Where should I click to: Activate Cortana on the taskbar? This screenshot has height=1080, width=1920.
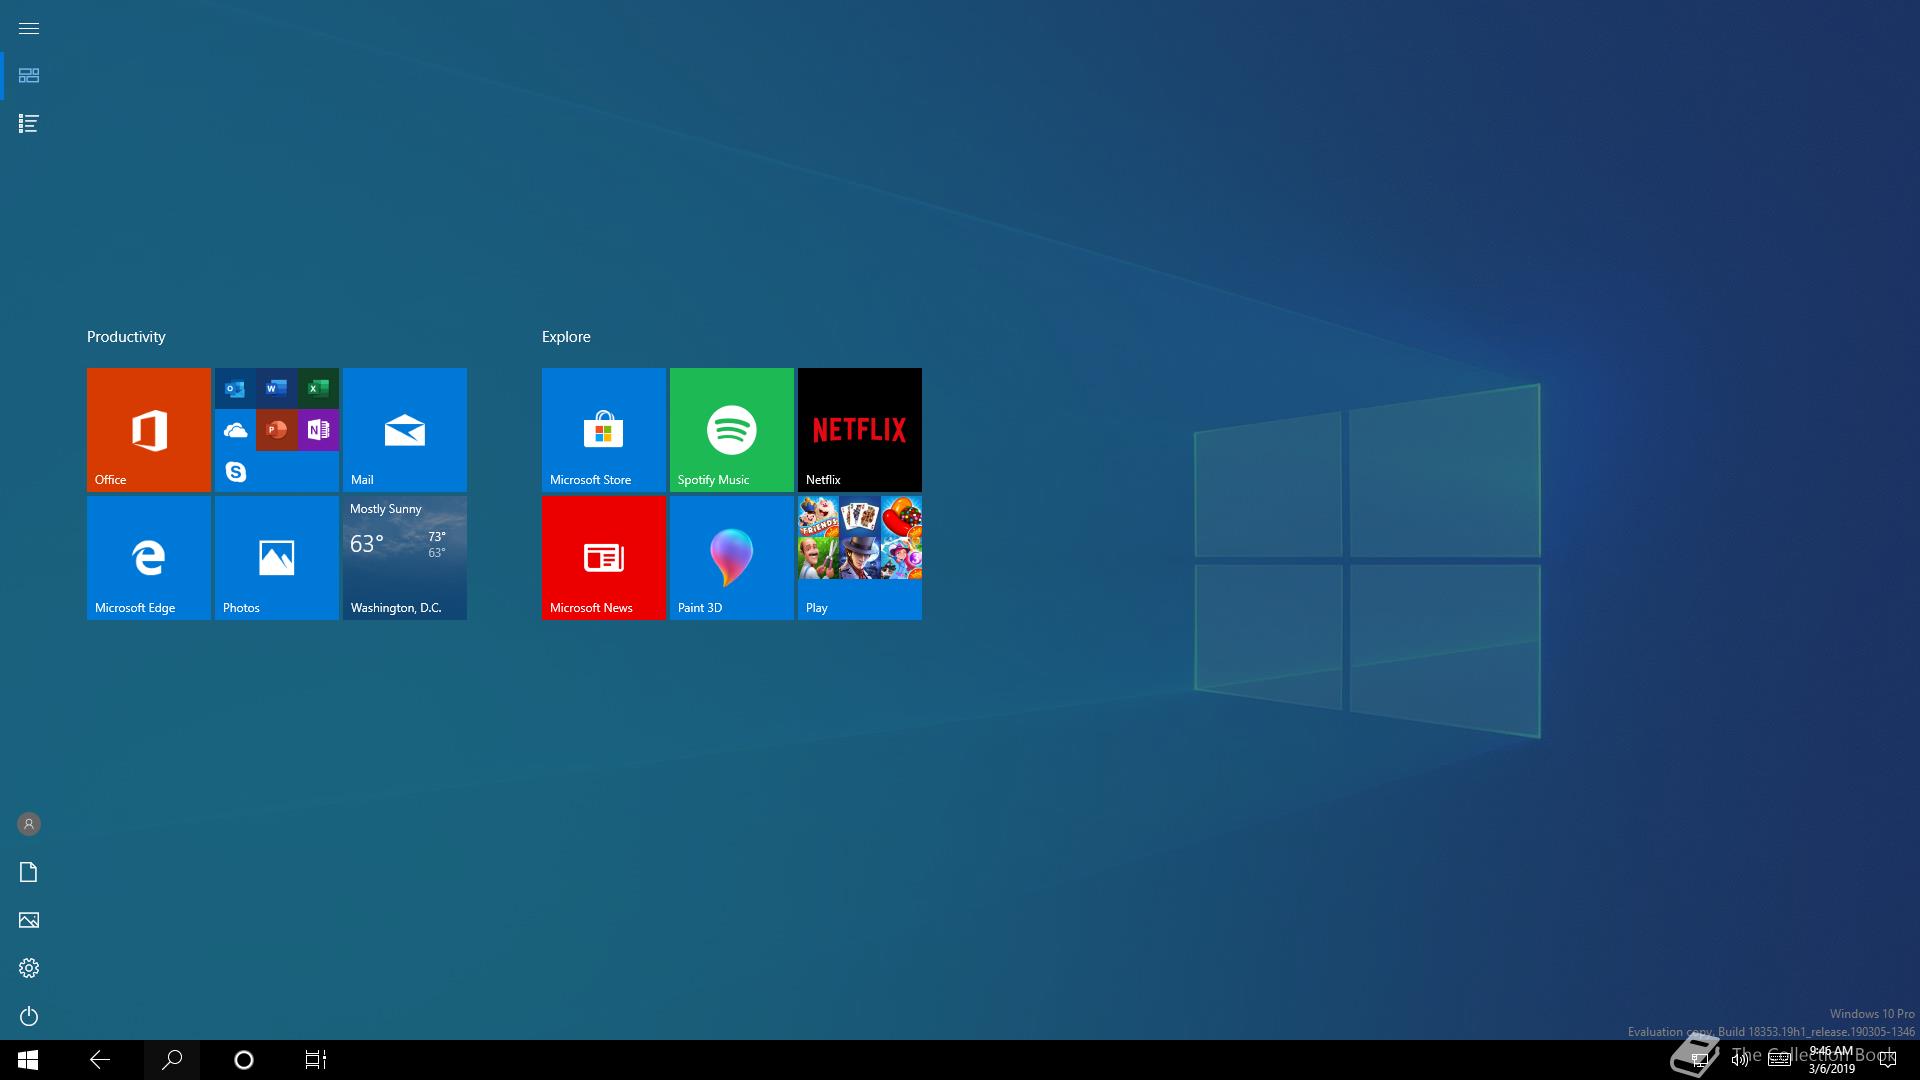click(243, 1059)
